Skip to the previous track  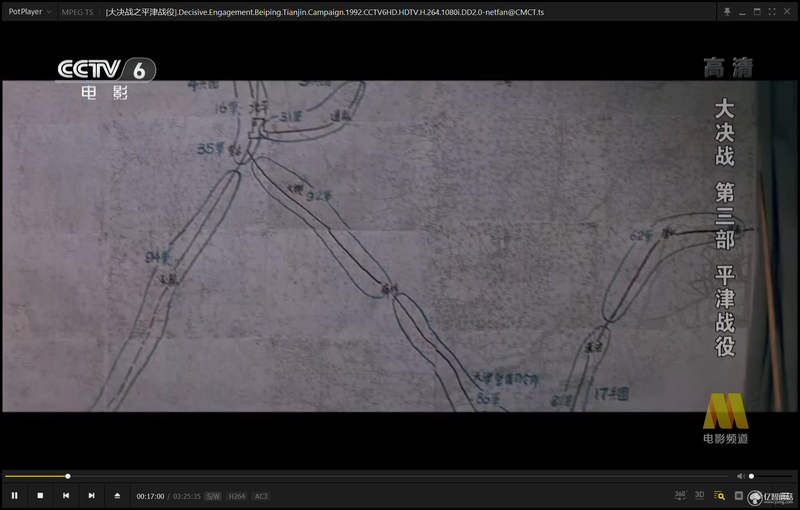coord(66,495)
